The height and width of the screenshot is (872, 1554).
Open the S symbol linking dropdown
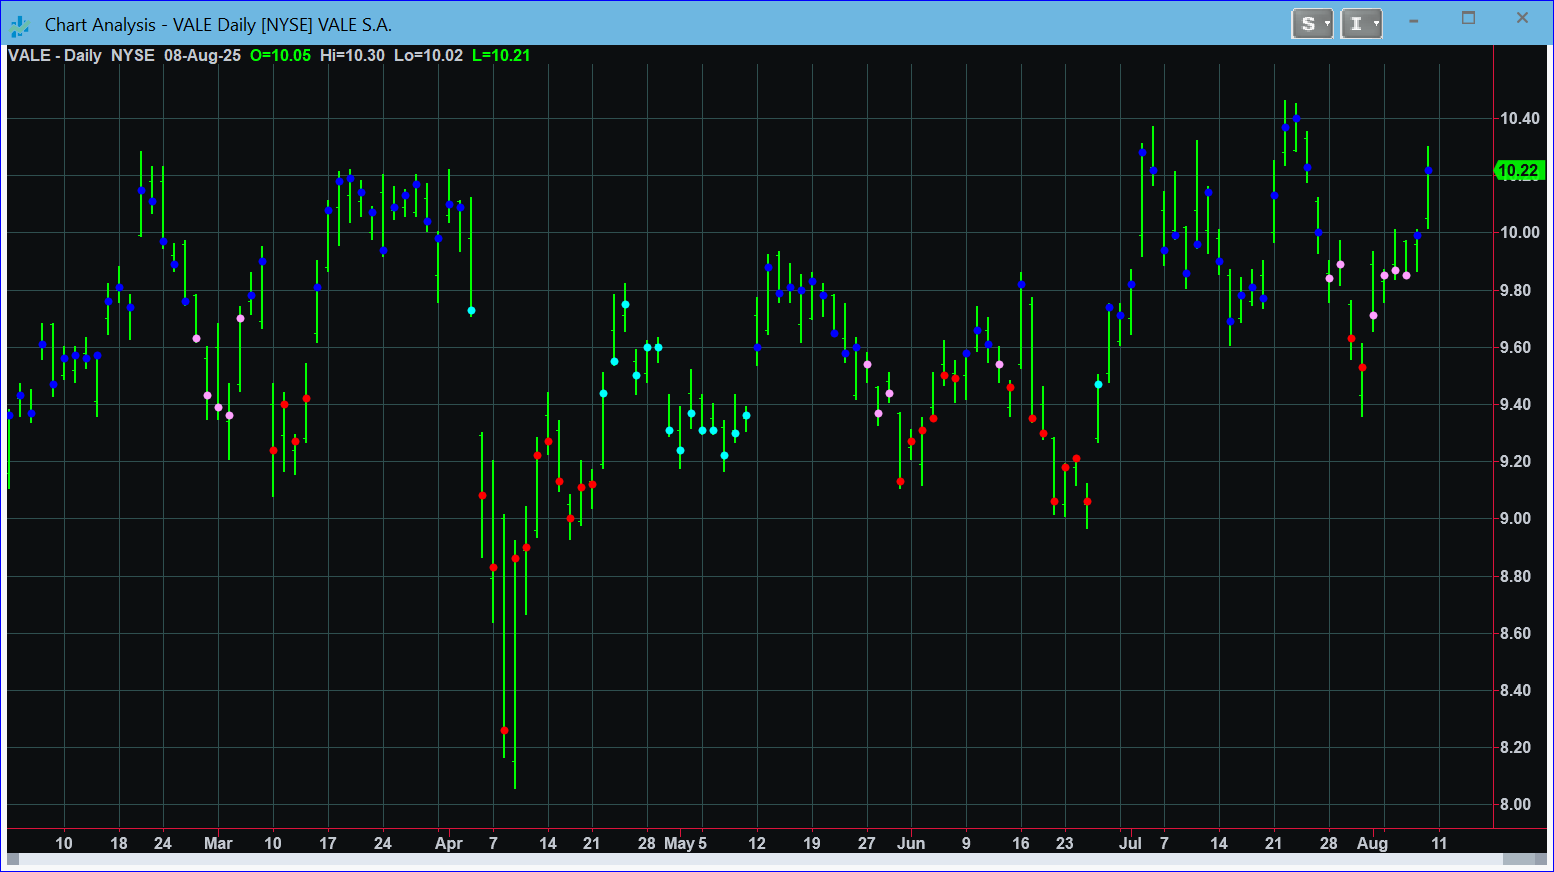1312,24
